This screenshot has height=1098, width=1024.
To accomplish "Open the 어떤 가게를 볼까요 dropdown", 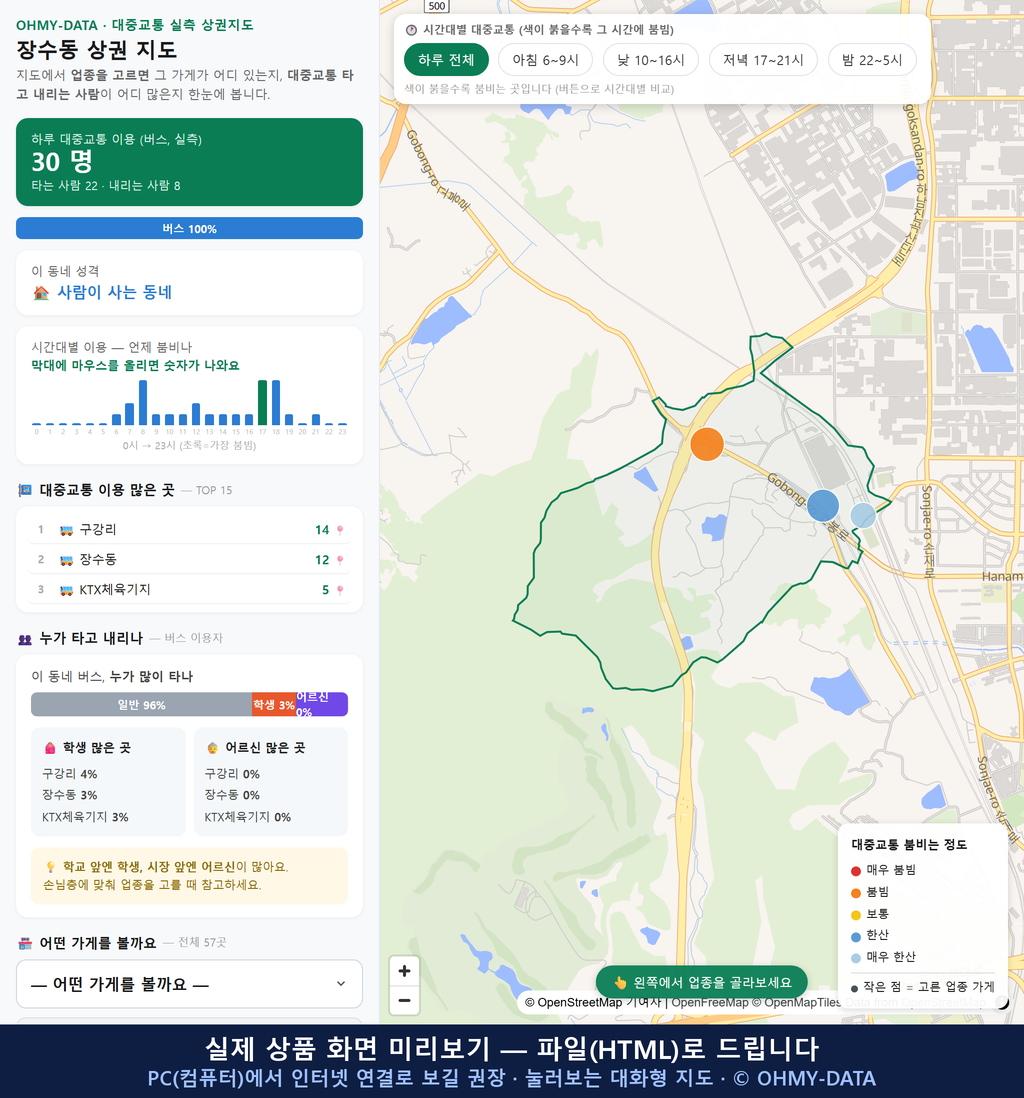I will pyautogui.click(x=189, y=984).
